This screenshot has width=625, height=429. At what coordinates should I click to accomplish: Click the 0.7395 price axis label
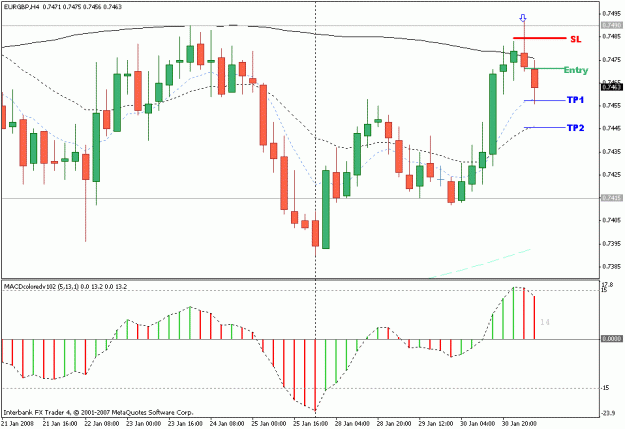[x=611, y=244]
